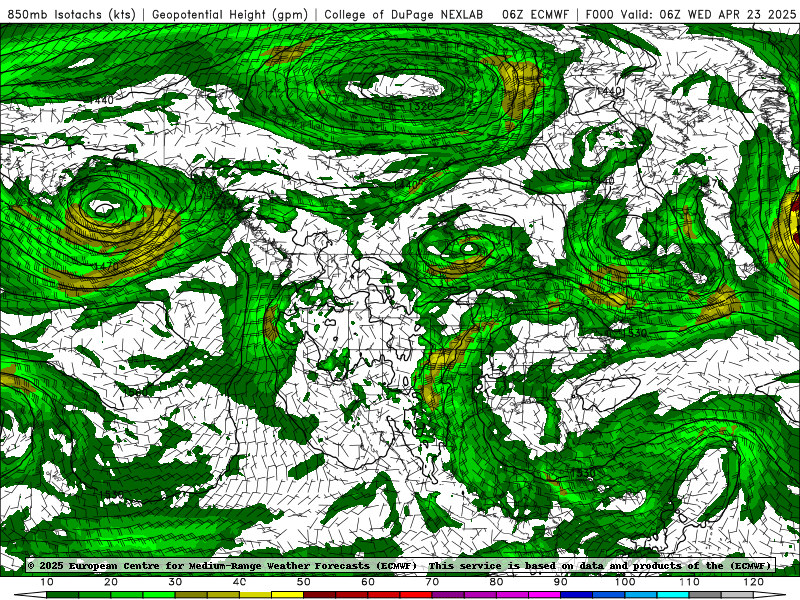Click the 'College of DuPage NEXLAB' header text
This screenshot has height=600, width=800.
(404, 15)
